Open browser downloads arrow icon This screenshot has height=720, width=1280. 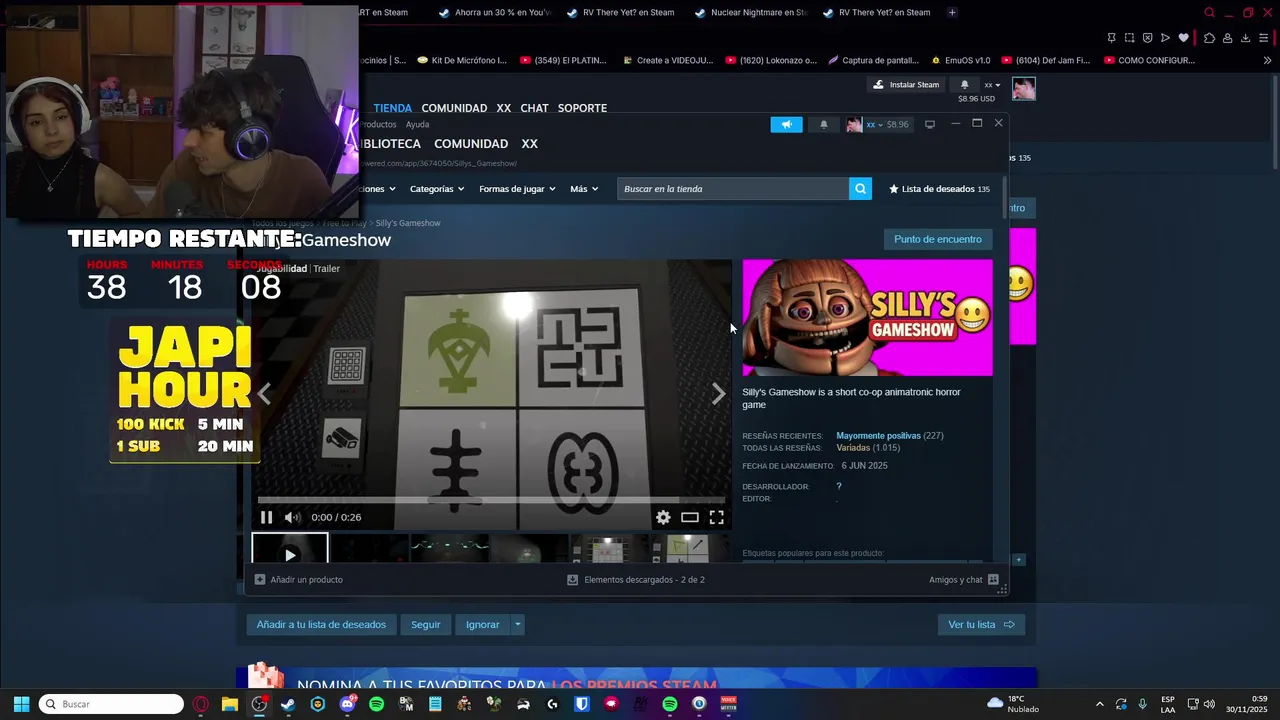tap(1245, 38)
